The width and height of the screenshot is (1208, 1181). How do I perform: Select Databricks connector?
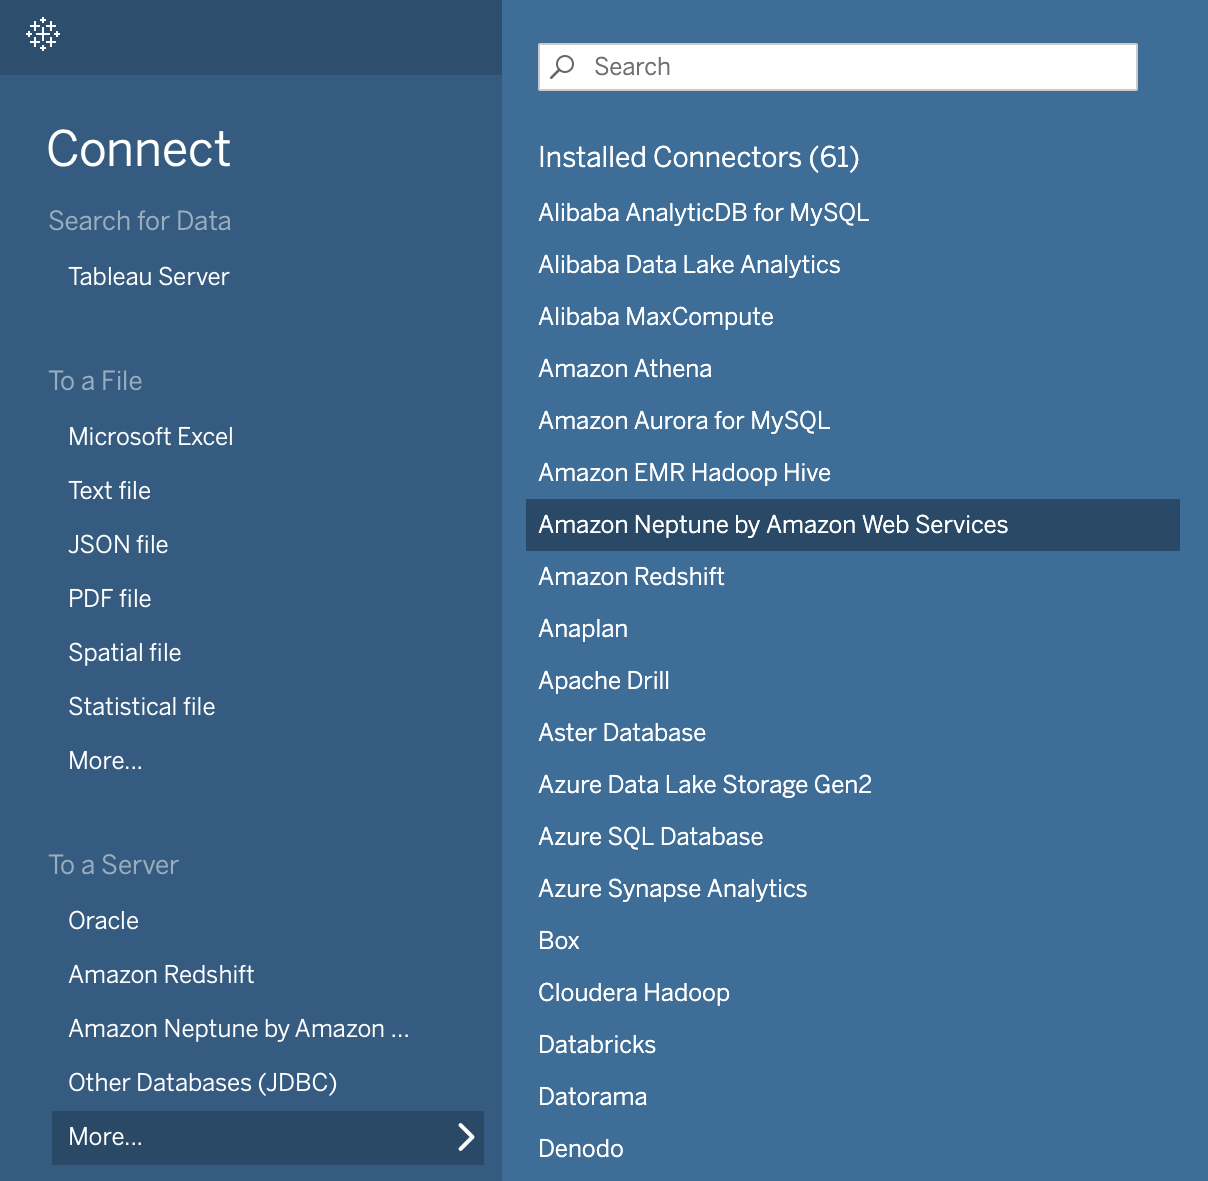[597, 1045]
